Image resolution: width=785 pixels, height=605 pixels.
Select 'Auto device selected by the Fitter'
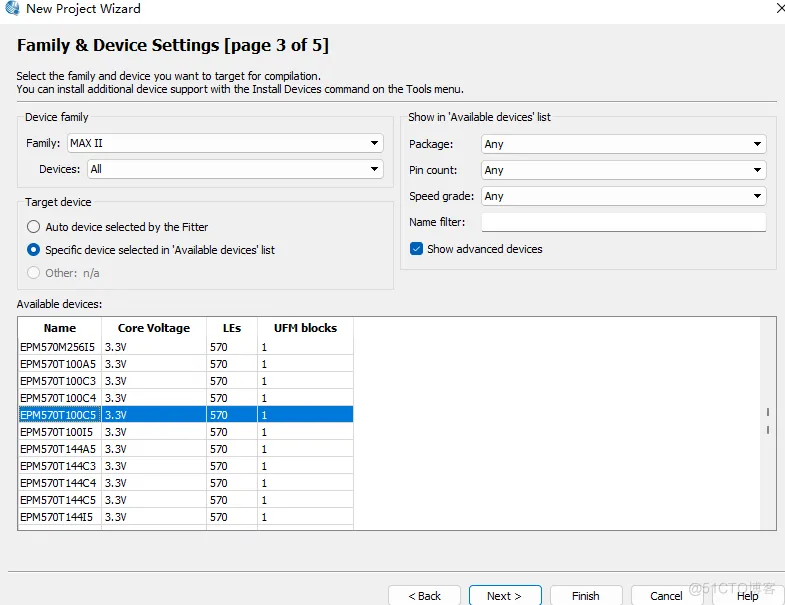click(x=34, y=227)
